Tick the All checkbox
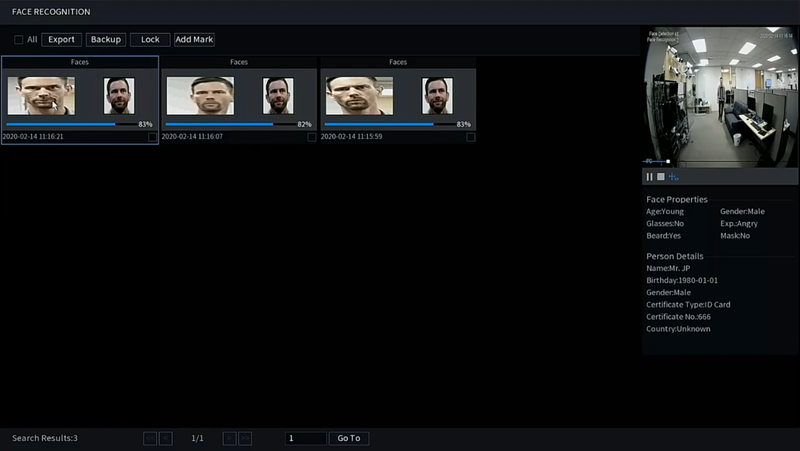 pyautogui.click(x=18, y=39)
